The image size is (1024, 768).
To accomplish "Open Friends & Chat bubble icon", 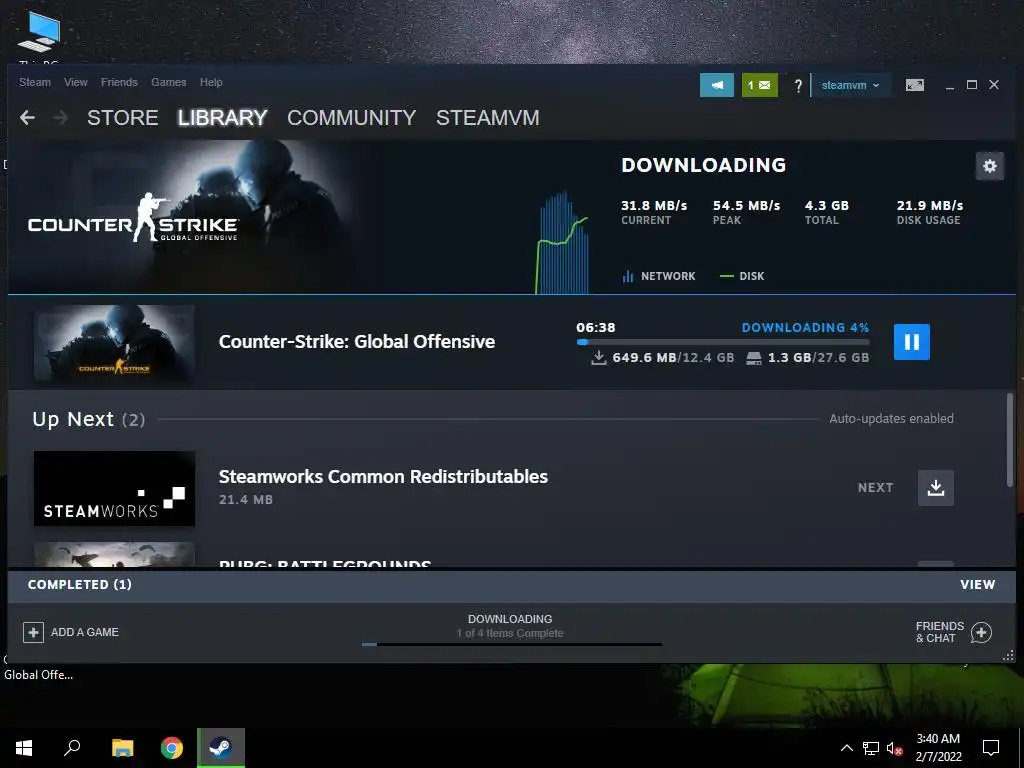I will click(x=981, y=632).
